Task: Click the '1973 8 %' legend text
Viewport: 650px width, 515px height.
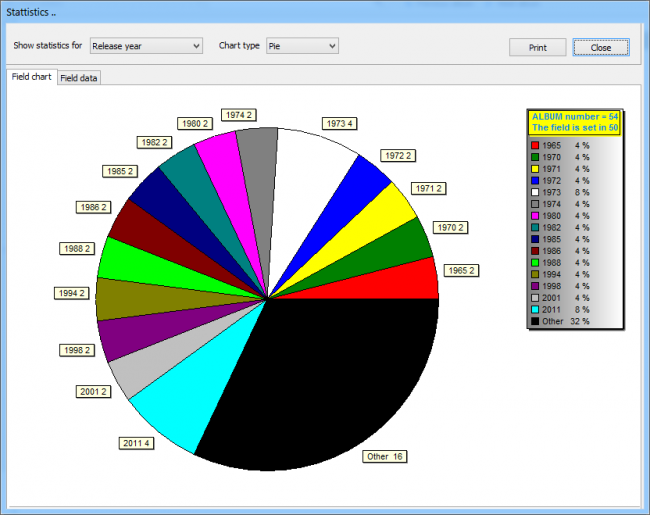Action: 565,192
